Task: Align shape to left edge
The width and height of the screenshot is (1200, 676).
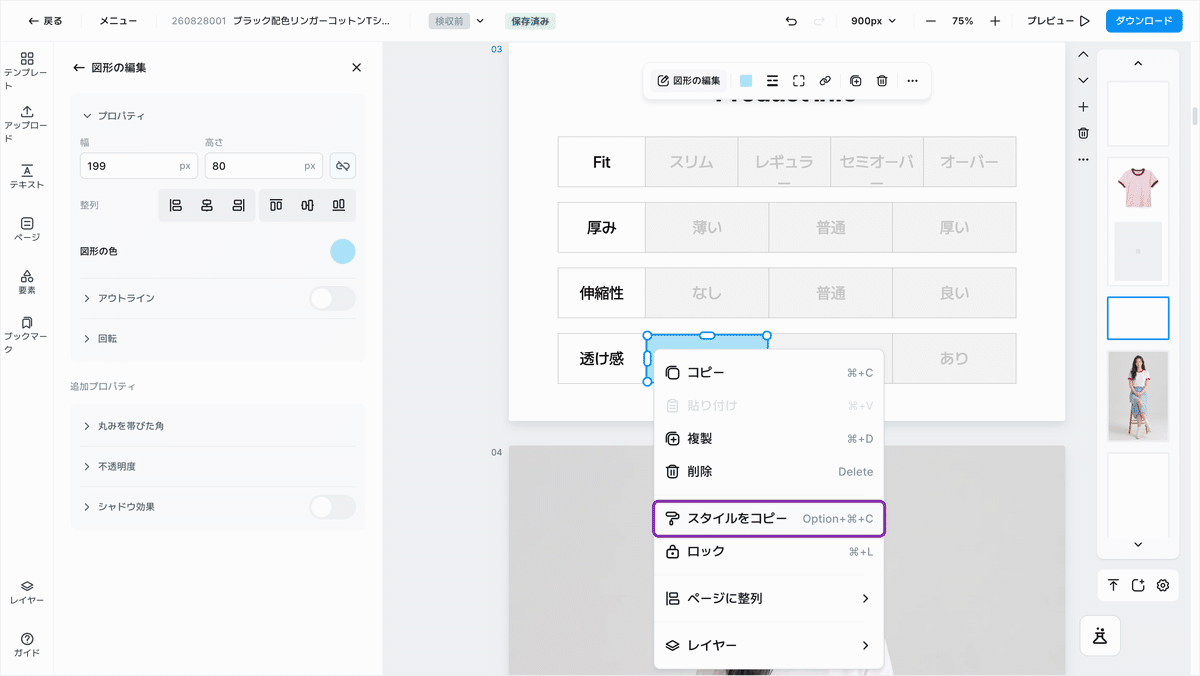Action: tap(176, 205)
